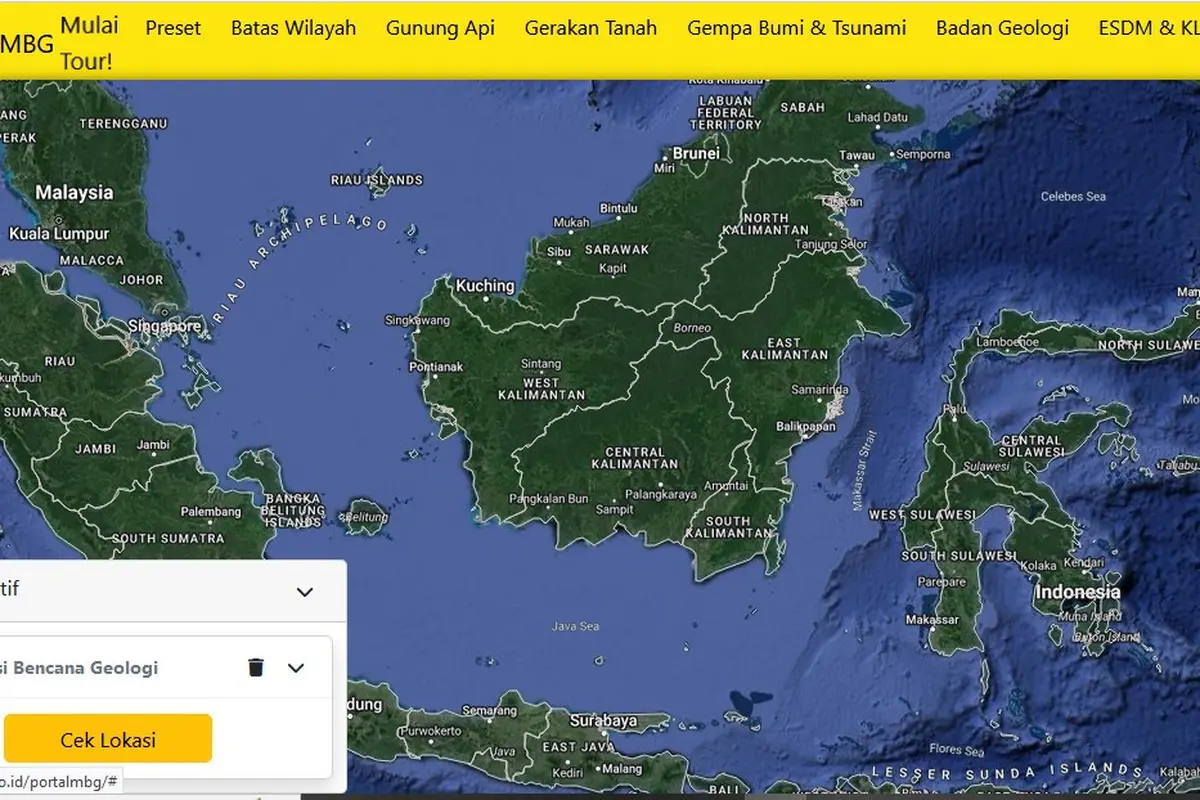Screen dimensions: 1200x800
Task: Click the Sampit map label
Action: click(x=614, y=509)
